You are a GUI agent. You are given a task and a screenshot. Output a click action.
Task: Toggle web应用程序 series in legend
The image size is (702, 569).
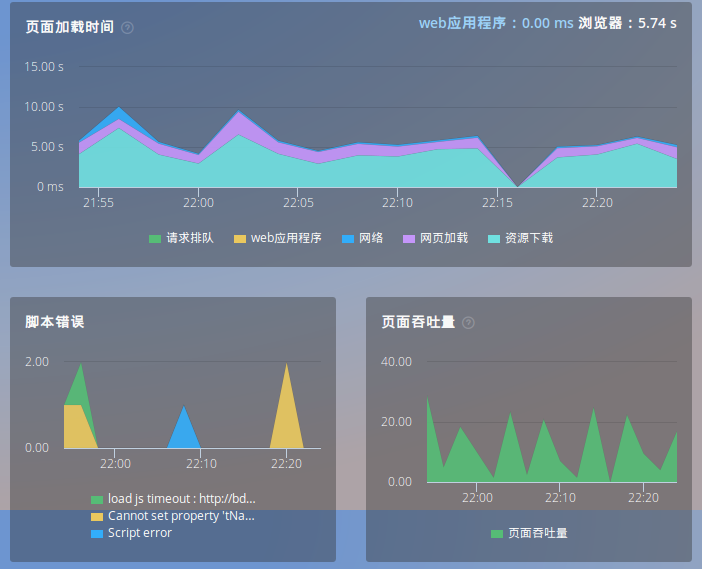(278, 238)
